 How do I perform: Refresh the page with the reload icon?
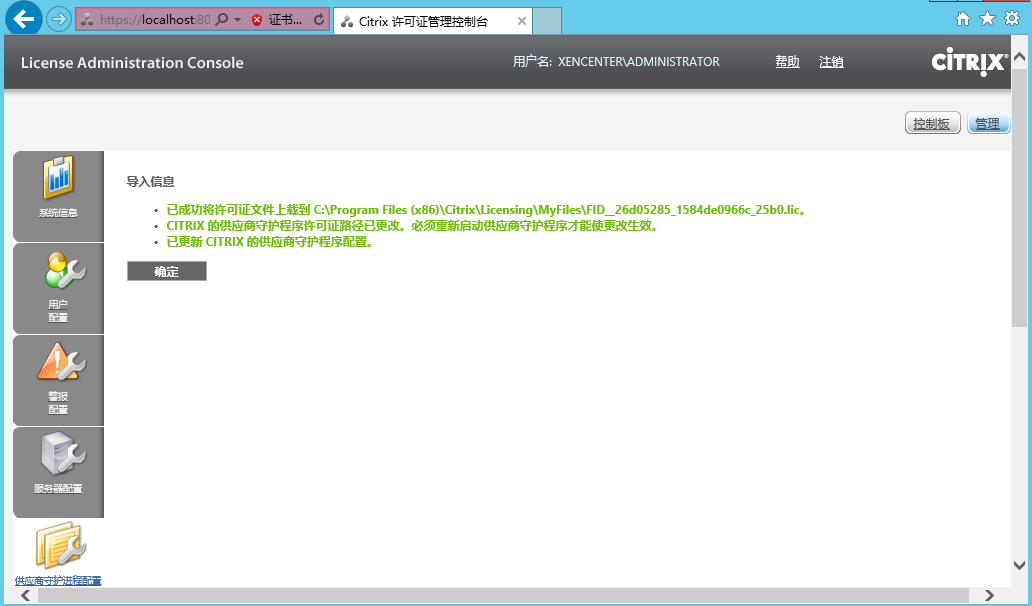[319, 20]
